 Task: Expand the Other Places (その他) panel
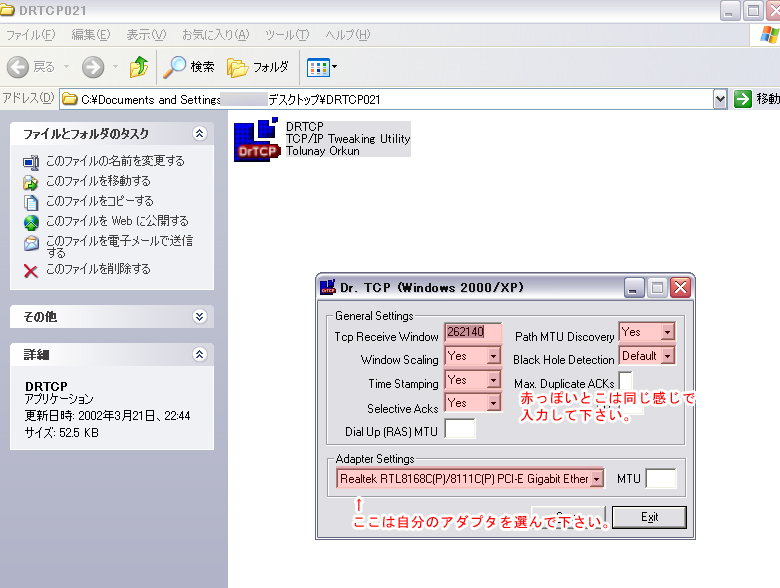coord(199,316)
